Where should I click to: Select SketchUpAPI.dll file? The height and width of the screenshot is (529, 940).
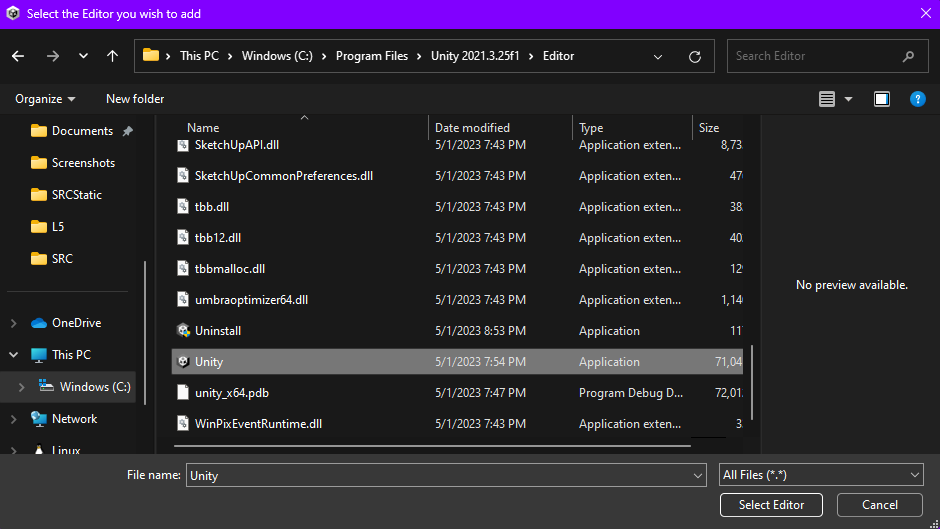click(457, 145)
